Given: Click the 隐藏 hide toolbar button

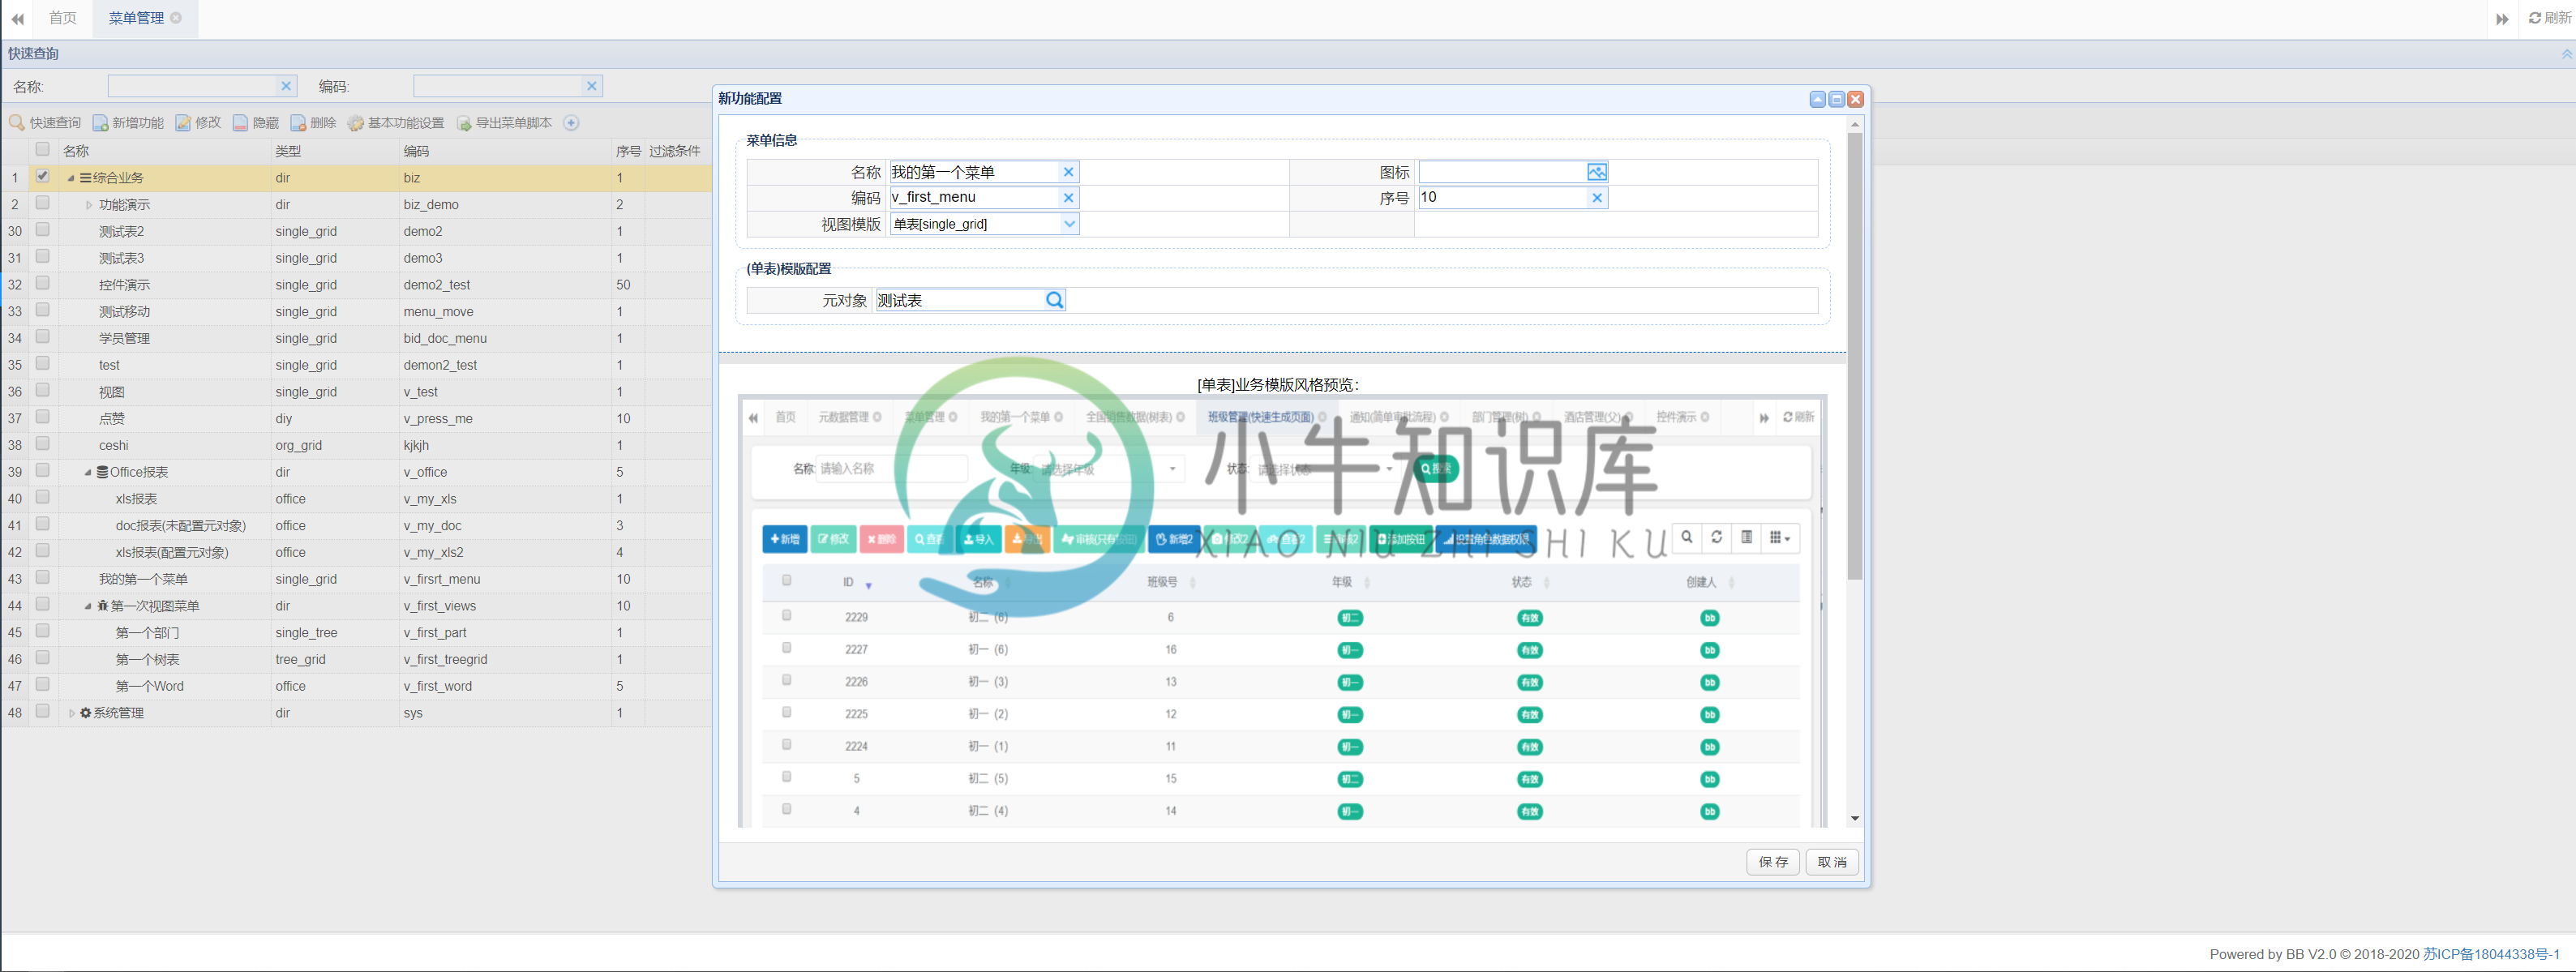Looking at the screenshot, I should (x=256, y=123).
